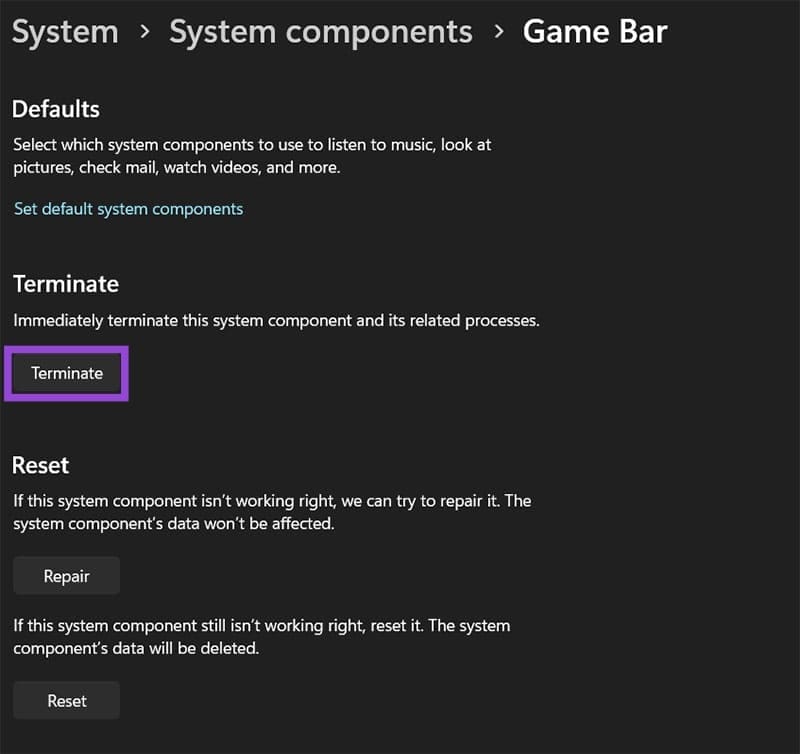Click the Terminate section title
The width and height of the screenshot is (800, 754).
click(65, 284)
